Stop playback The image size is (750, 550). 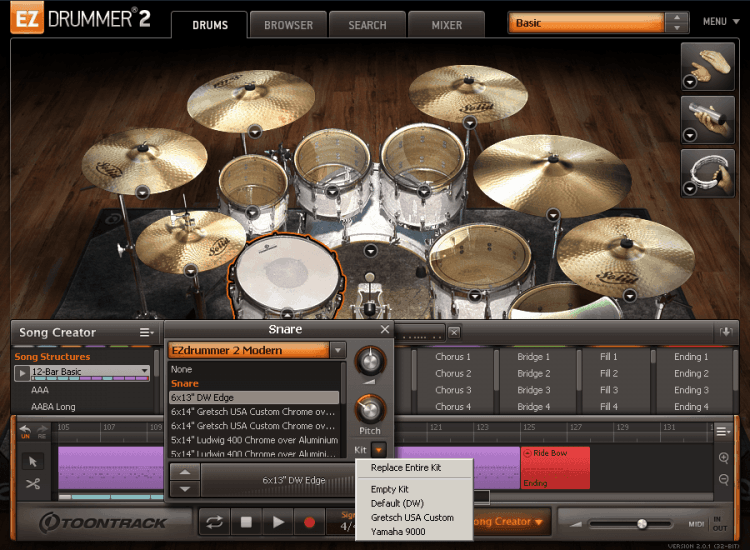[246, 522]
